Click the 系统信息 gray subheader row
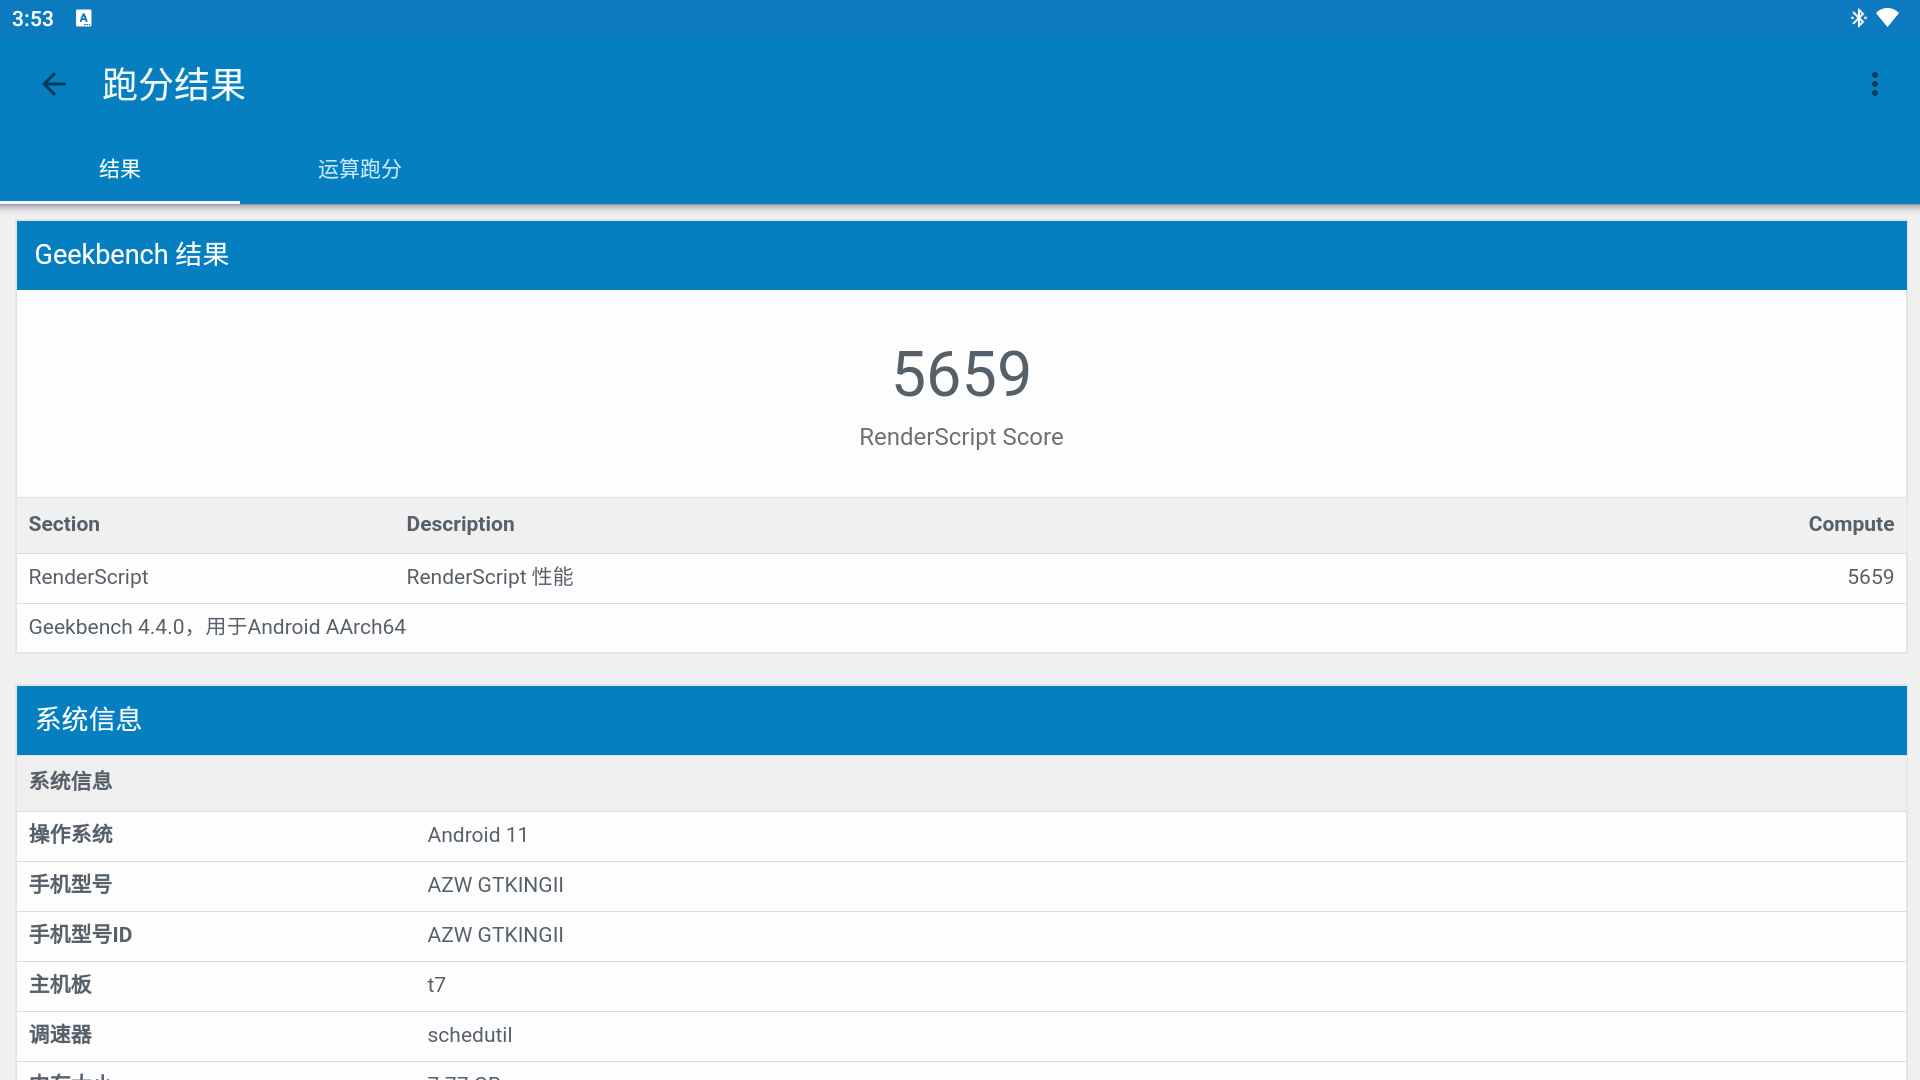The height and width of the screenshot is (1080, 1920). tap(961, 782)
